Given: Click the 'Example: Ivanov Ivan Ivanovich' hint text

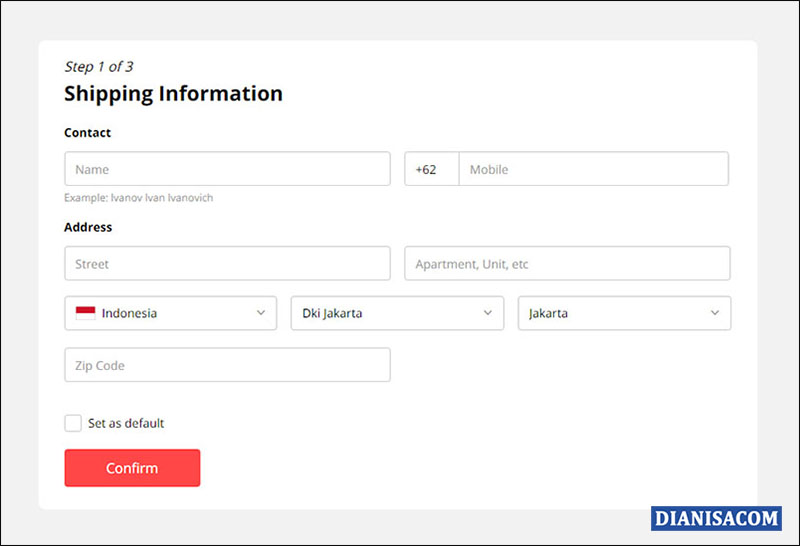Looking at the screenshot, I should (x=138, y=198).
